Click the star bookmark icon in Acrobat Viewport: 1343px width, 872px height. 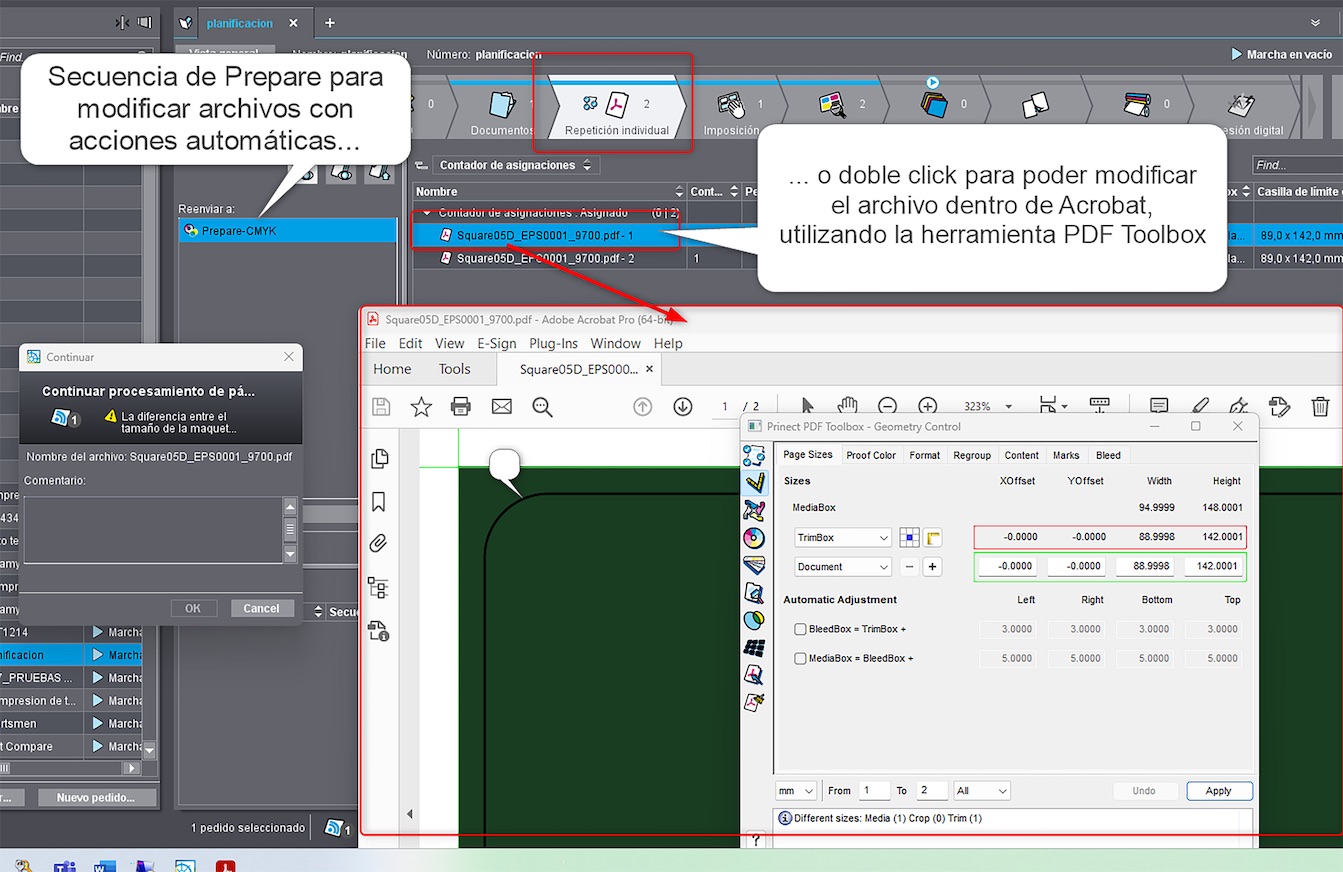coord(421,406)
